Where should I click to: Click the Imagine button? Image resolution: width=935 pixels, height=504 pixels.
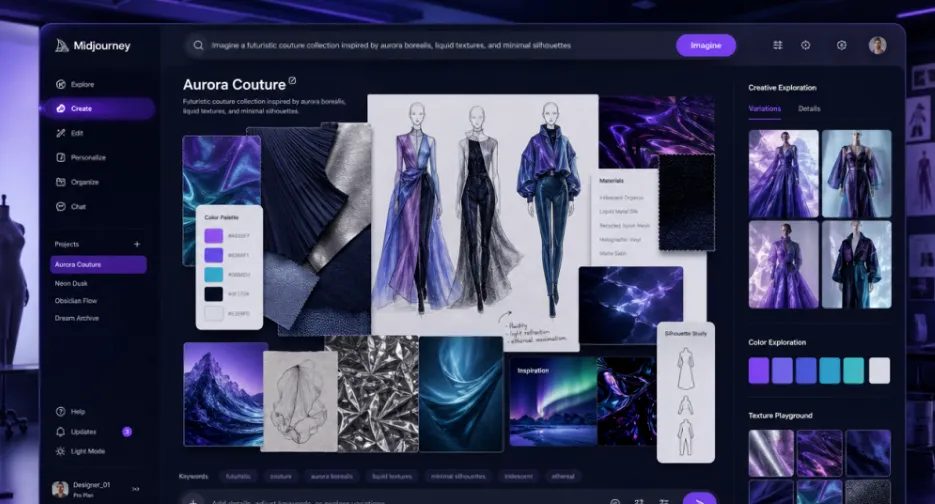point(705,45)
